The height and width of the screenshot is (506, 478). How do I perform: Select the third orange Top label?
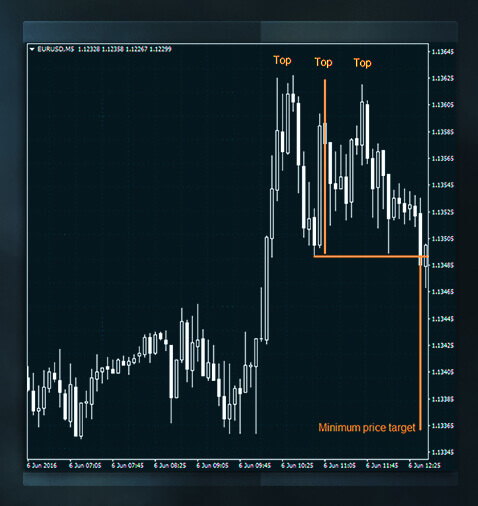362,63
